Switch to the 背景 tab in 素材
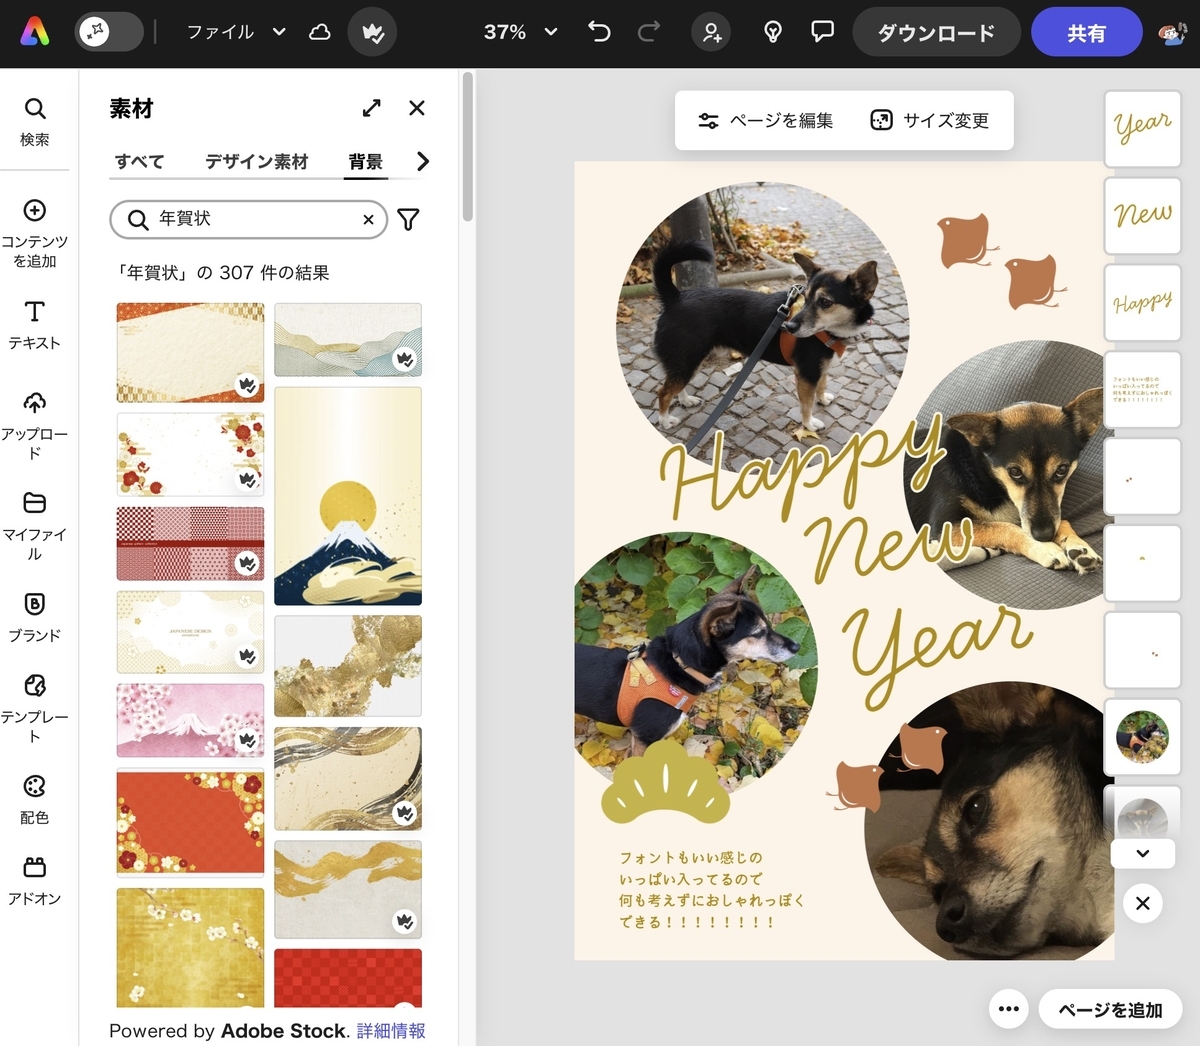Image resolution: width=1200 pixels, height=1046 pixels. pyautogui.click(x=365, y=161)
